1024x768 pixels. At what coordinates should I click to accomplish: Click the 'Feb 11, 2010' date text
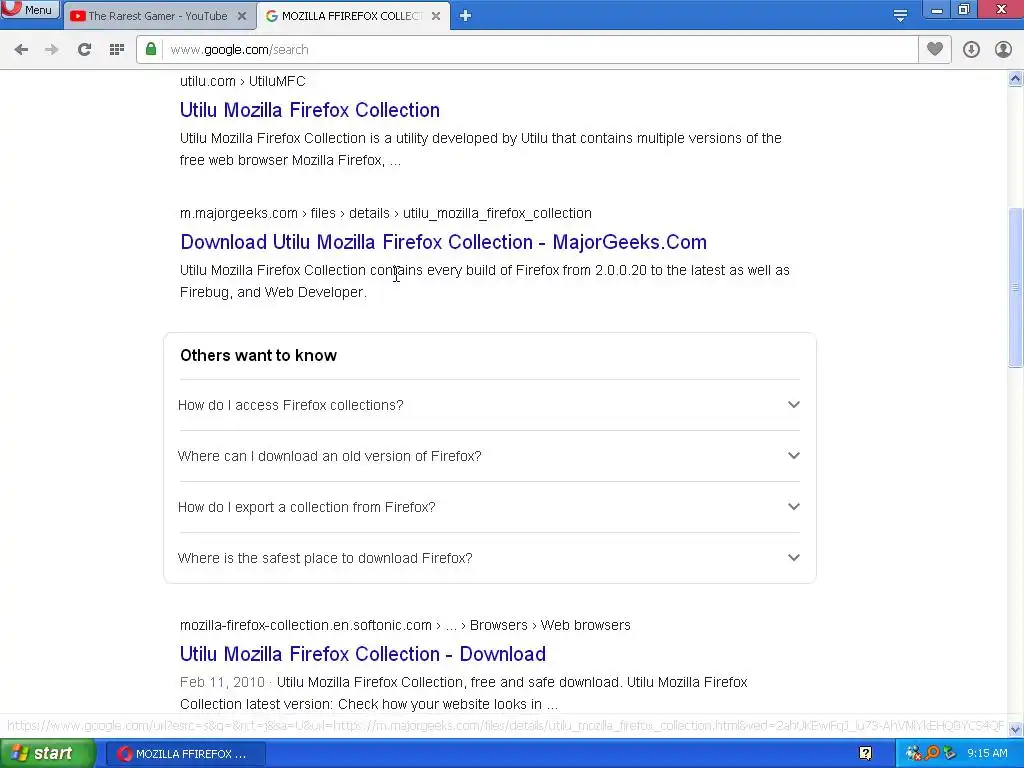[222, 682]
